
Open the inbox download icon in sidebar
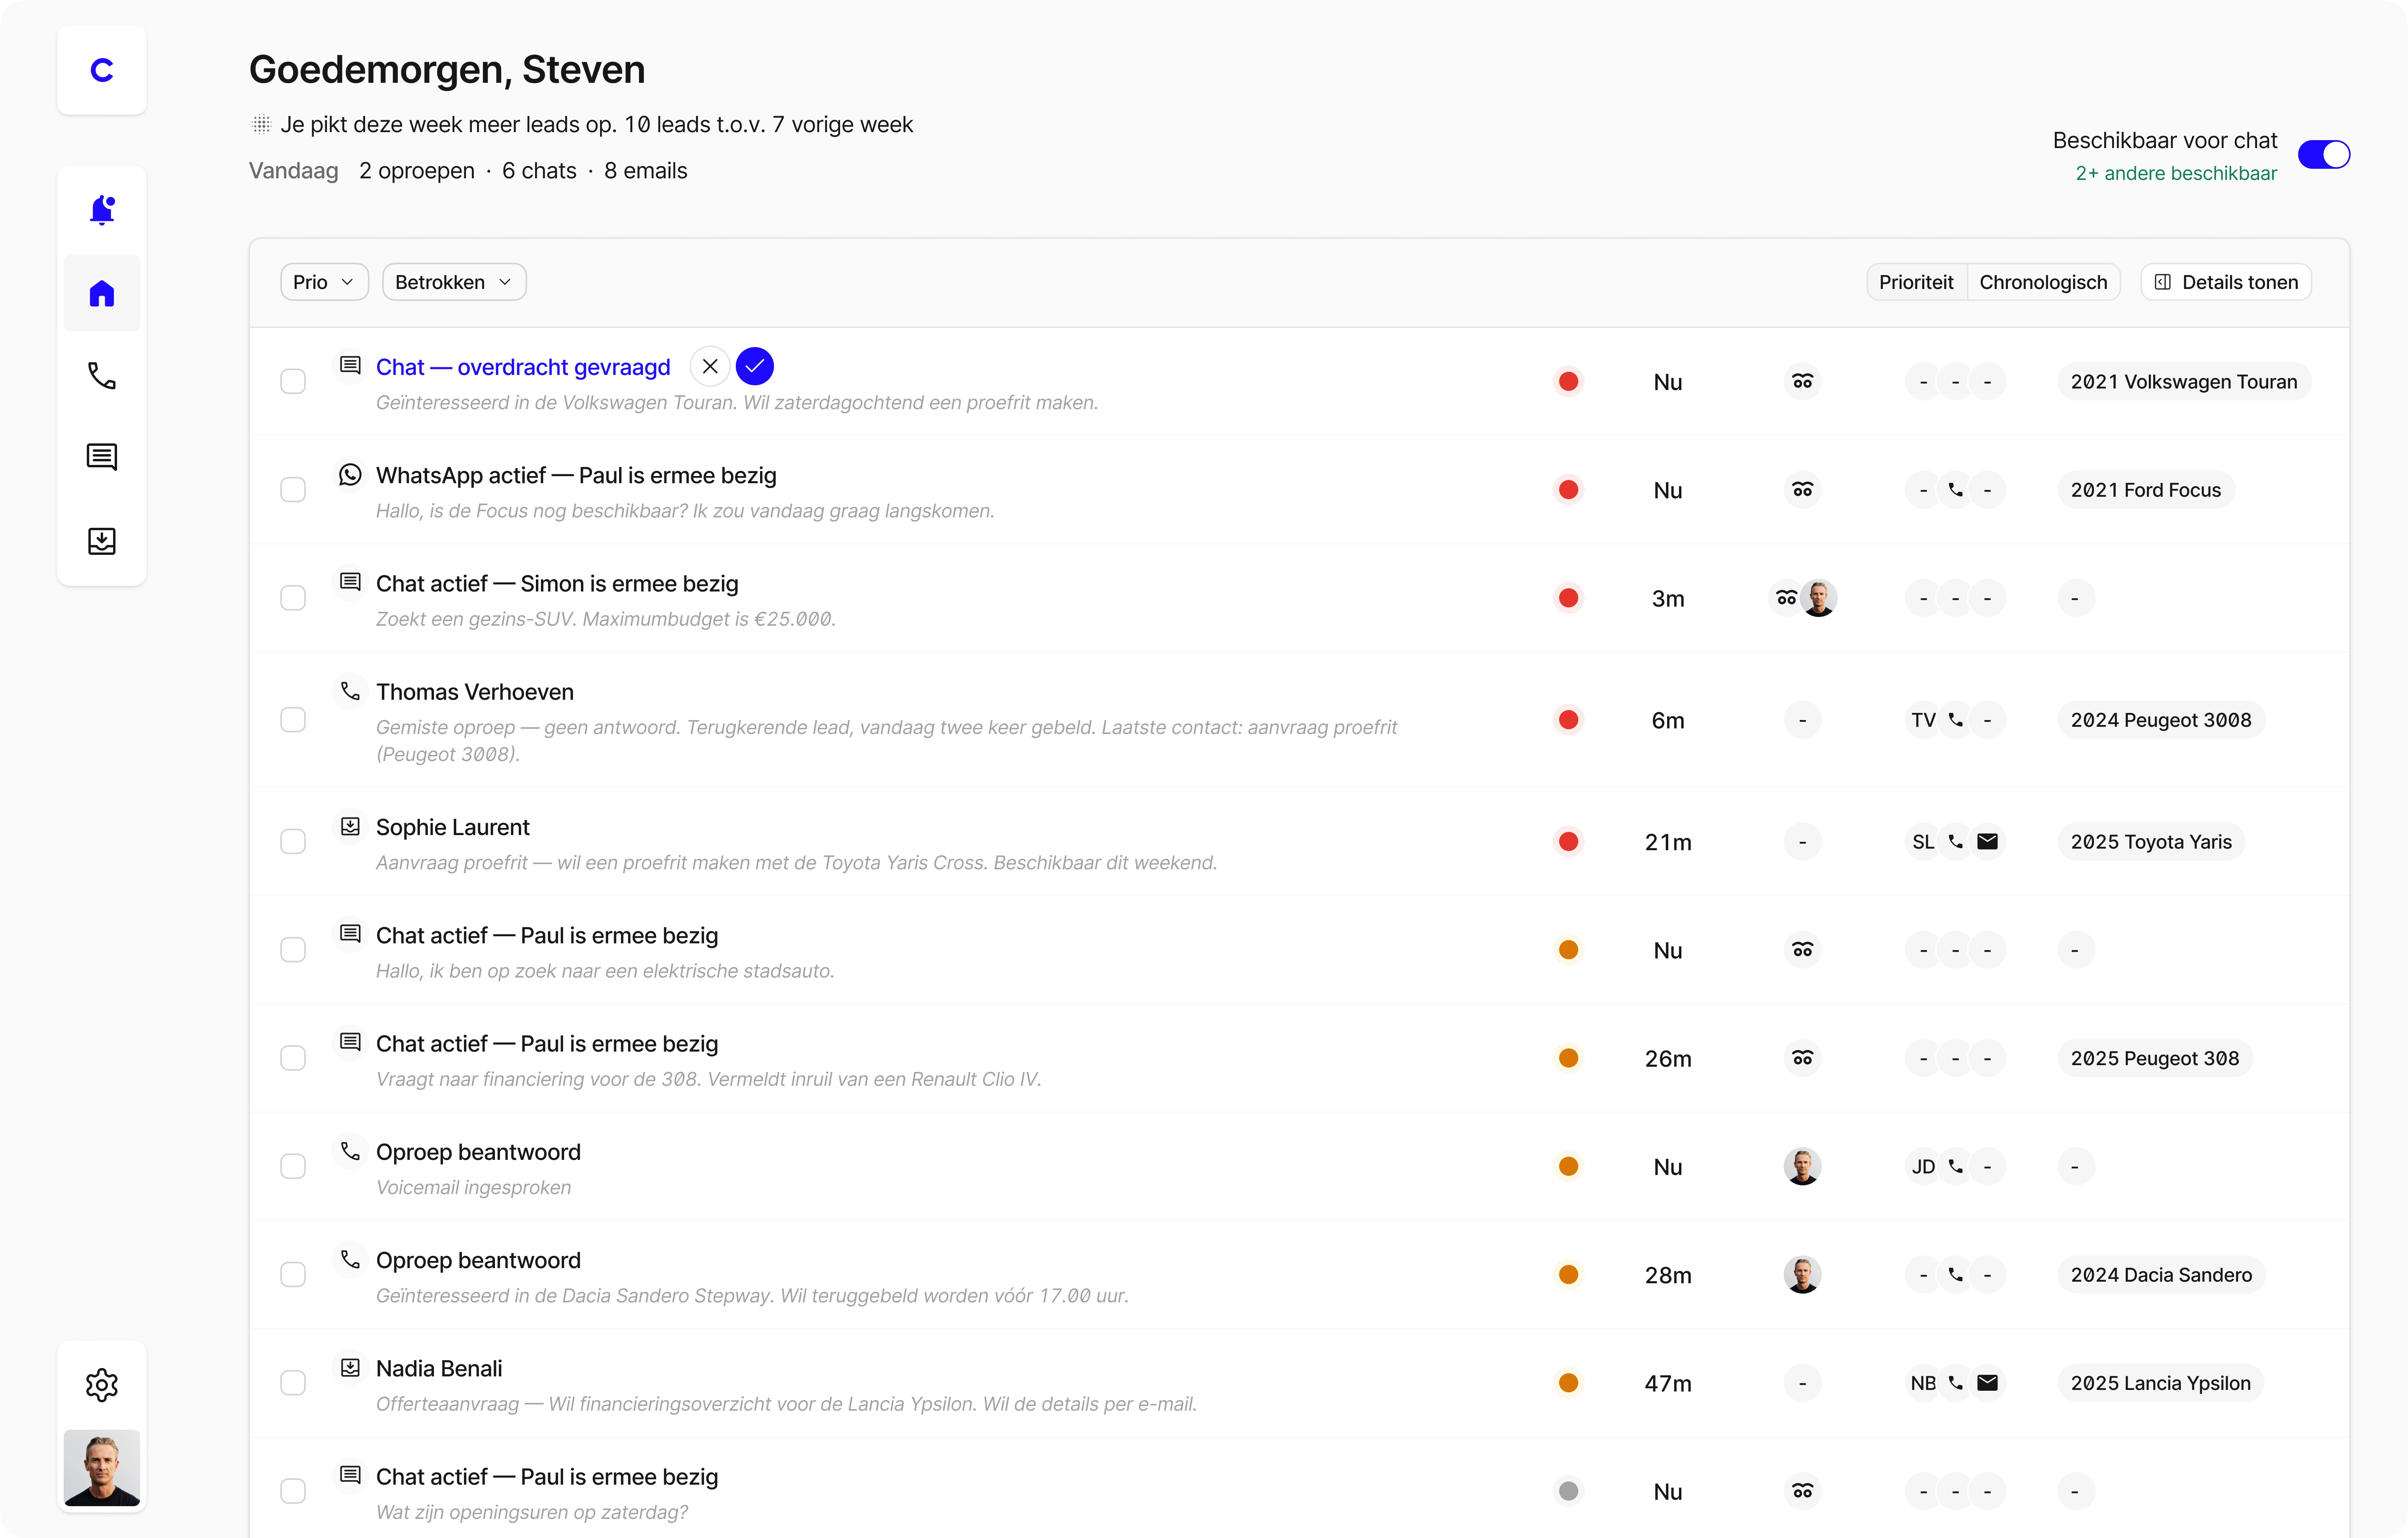tap(102, 541)
